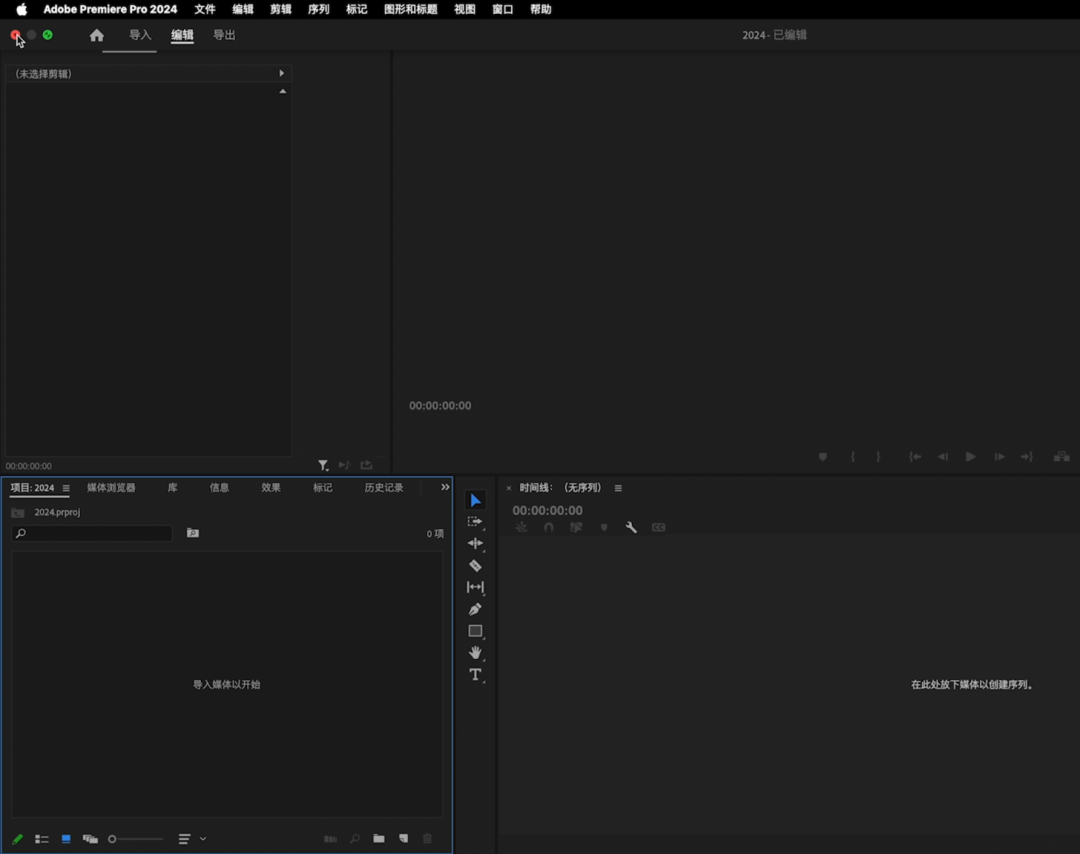Click the export frame icon in source panel
1080x854 pixels.
[366, 466]
